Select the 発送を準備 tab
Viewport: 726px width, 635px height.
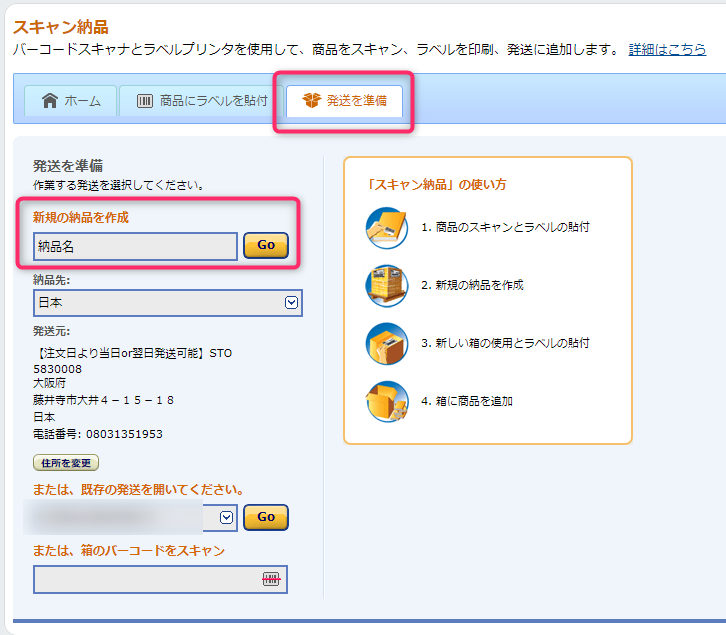(x=345, y=101)
